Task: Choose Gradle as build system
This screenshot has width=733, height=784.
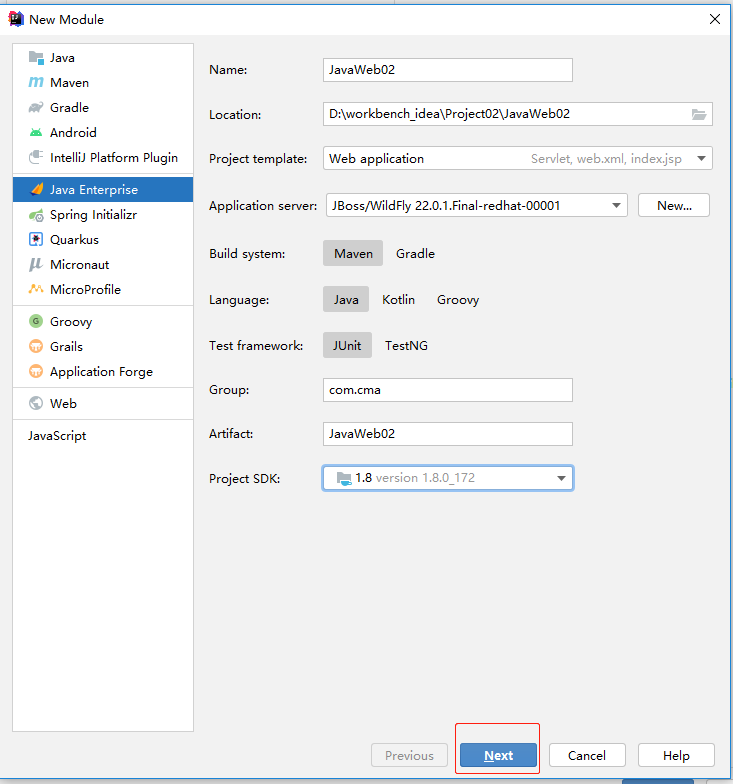Action: tap(415, 254)
